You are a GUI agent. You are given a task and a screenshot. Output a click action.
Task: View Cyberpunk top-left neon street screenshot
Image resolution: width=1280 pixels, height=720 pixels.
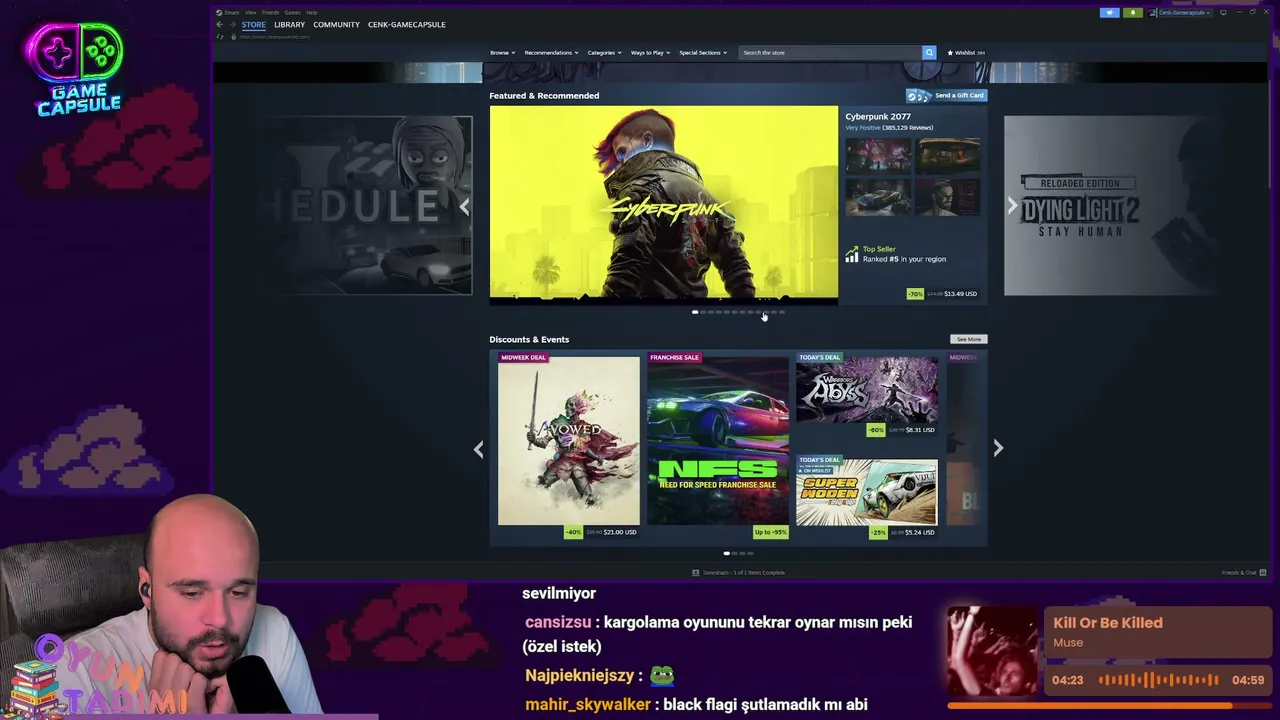pos(878,155)
